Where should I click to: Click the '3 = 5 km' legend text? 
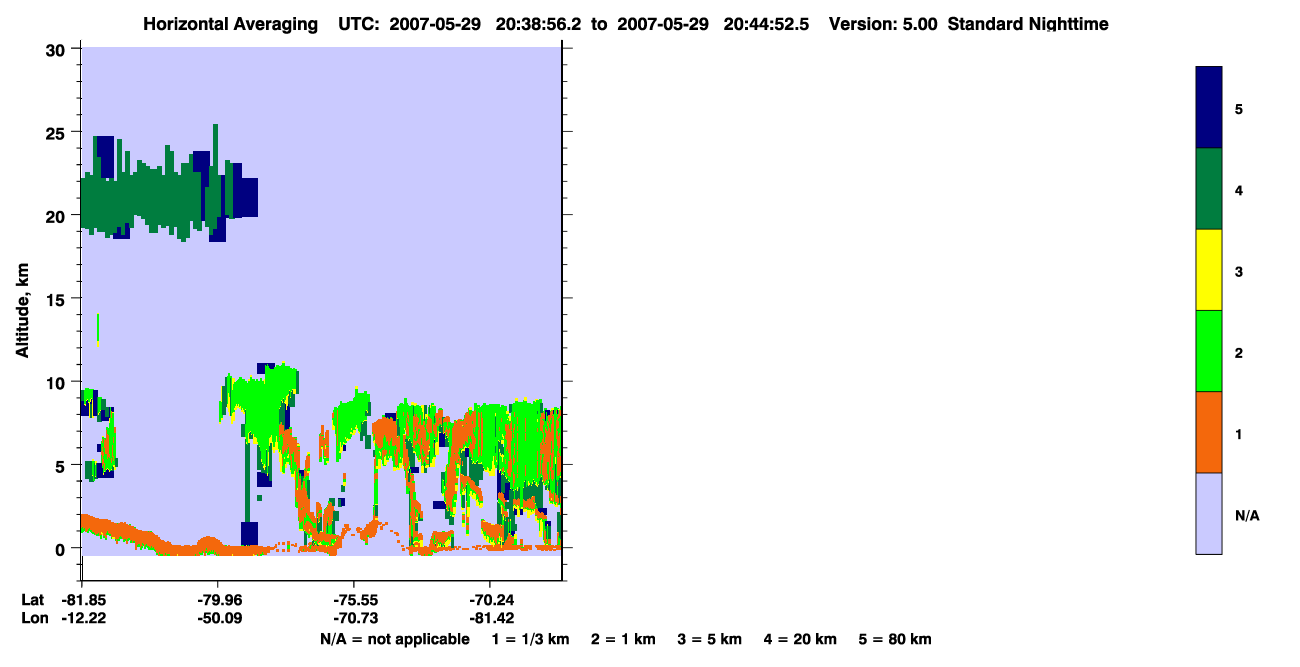(x=710, y=639)
